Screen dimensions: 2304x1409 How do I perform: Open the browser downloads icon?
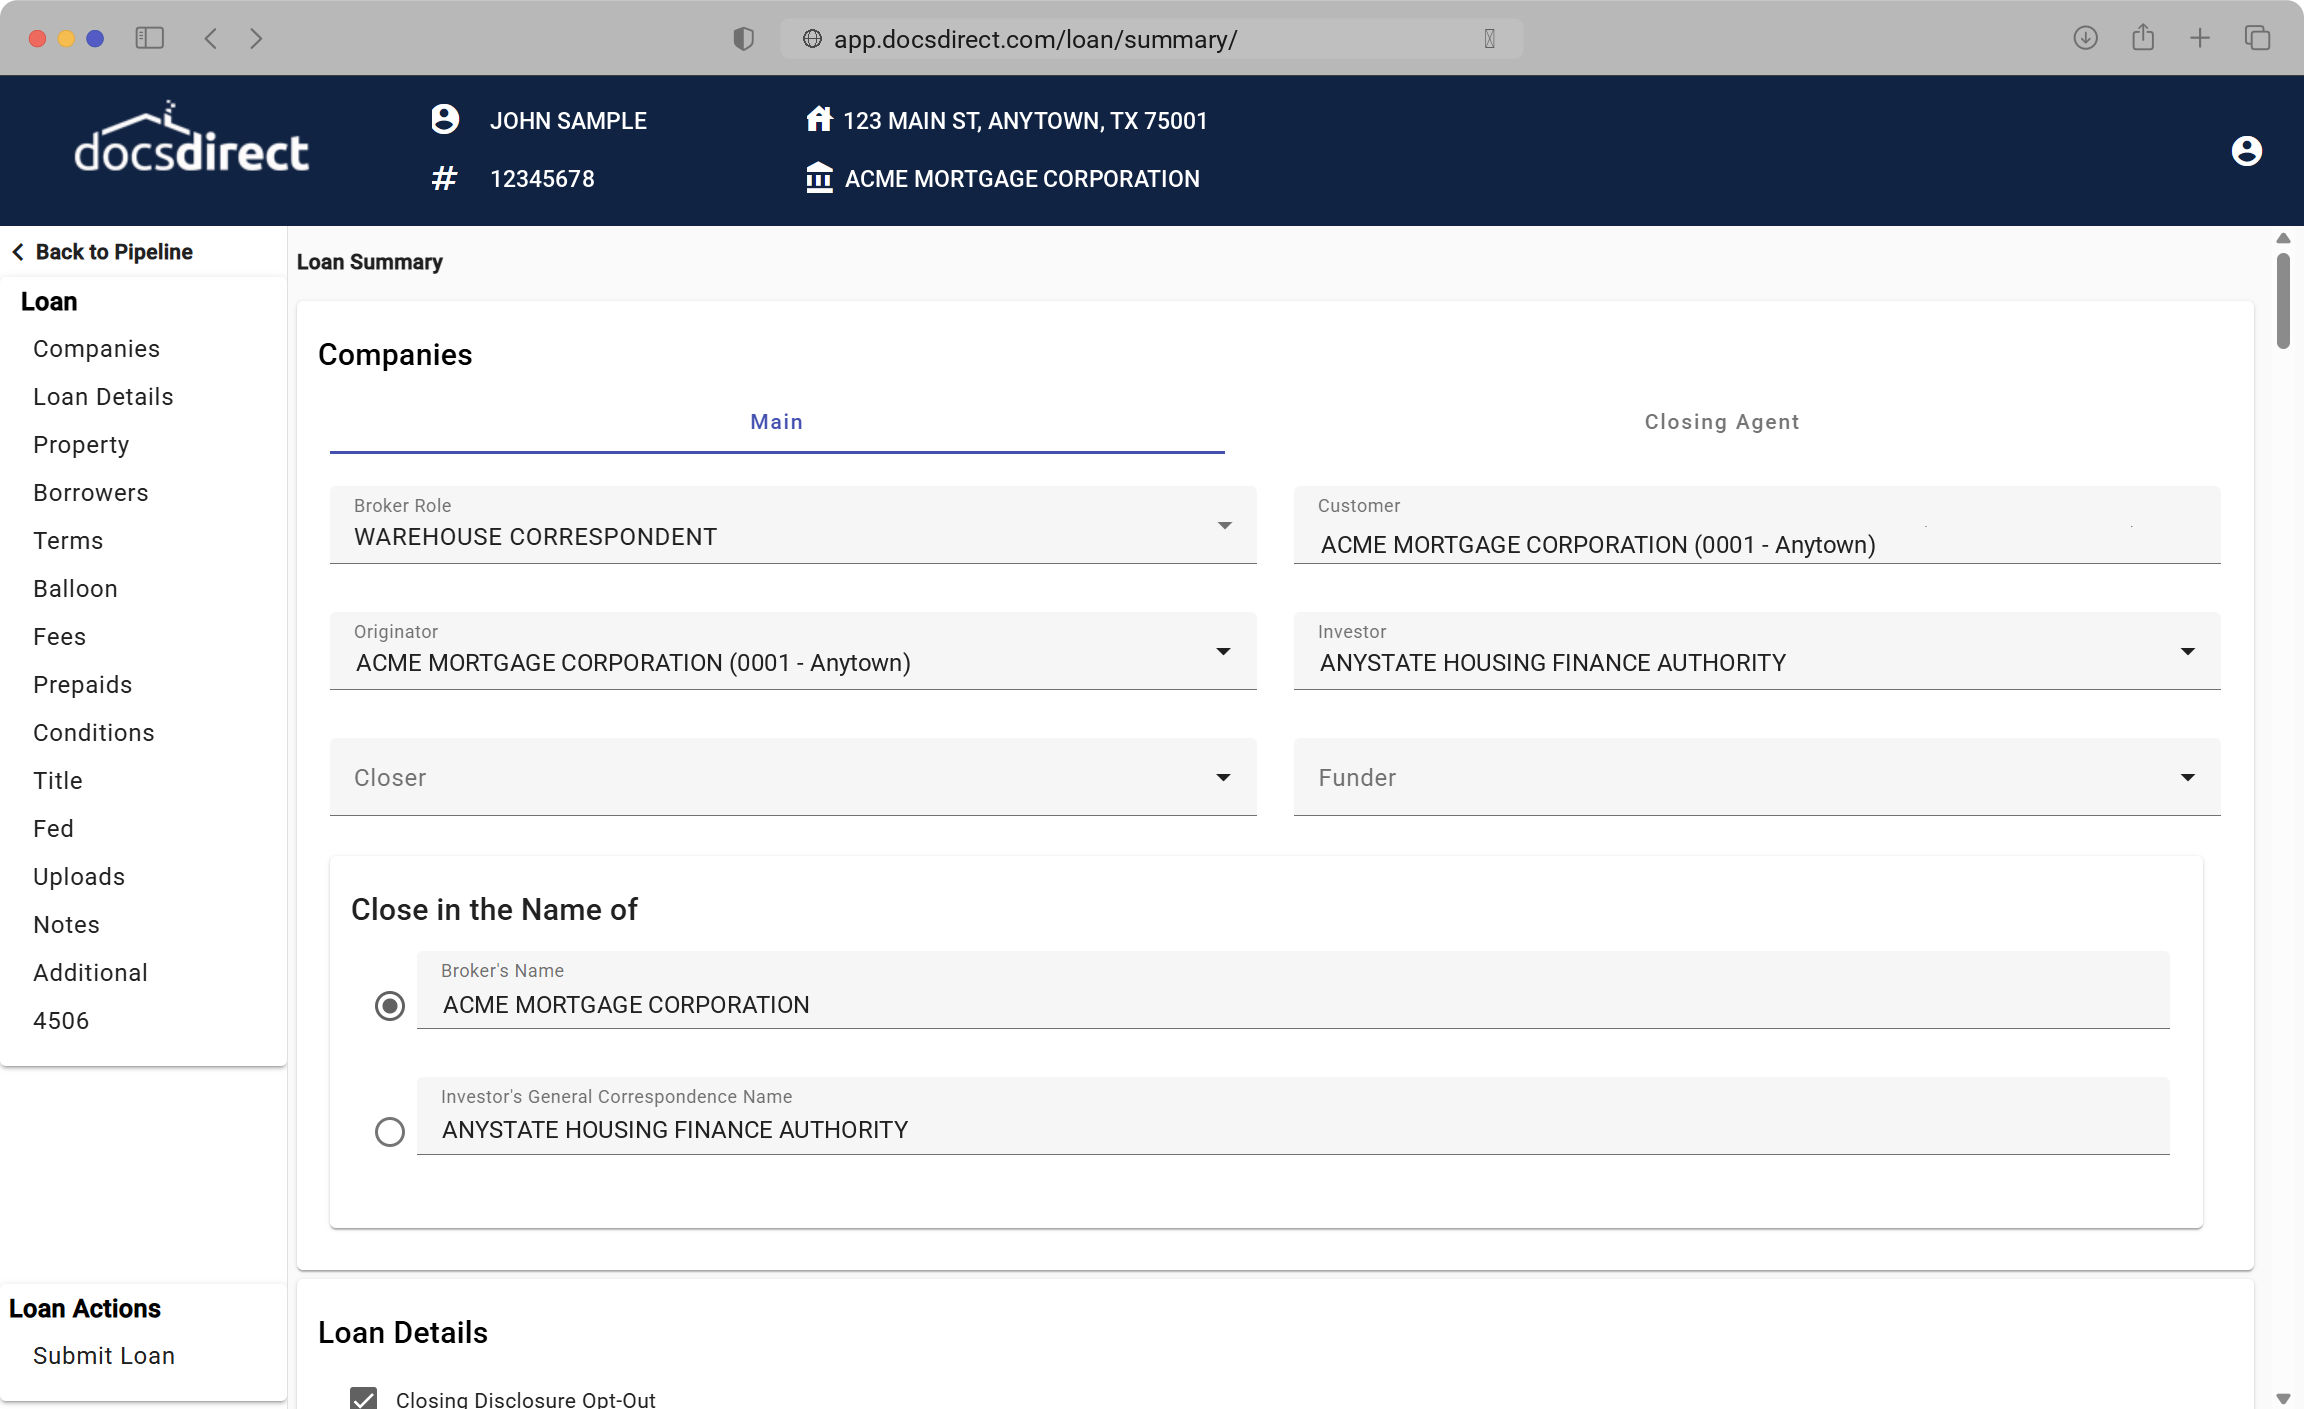pos(2085,38)
